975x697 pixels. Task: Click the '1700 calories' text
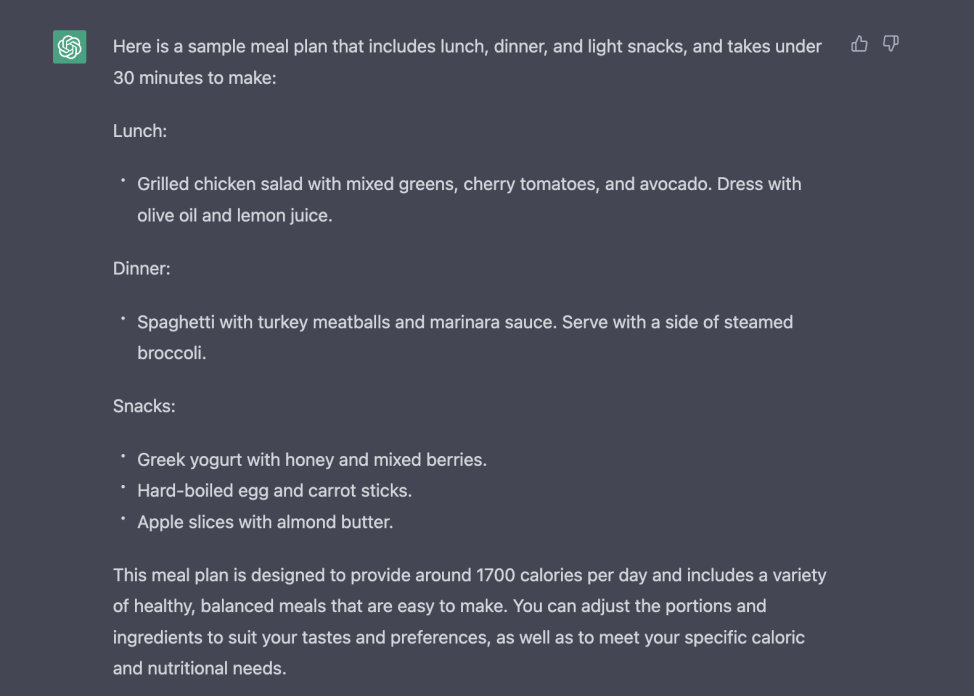(528, 575)
